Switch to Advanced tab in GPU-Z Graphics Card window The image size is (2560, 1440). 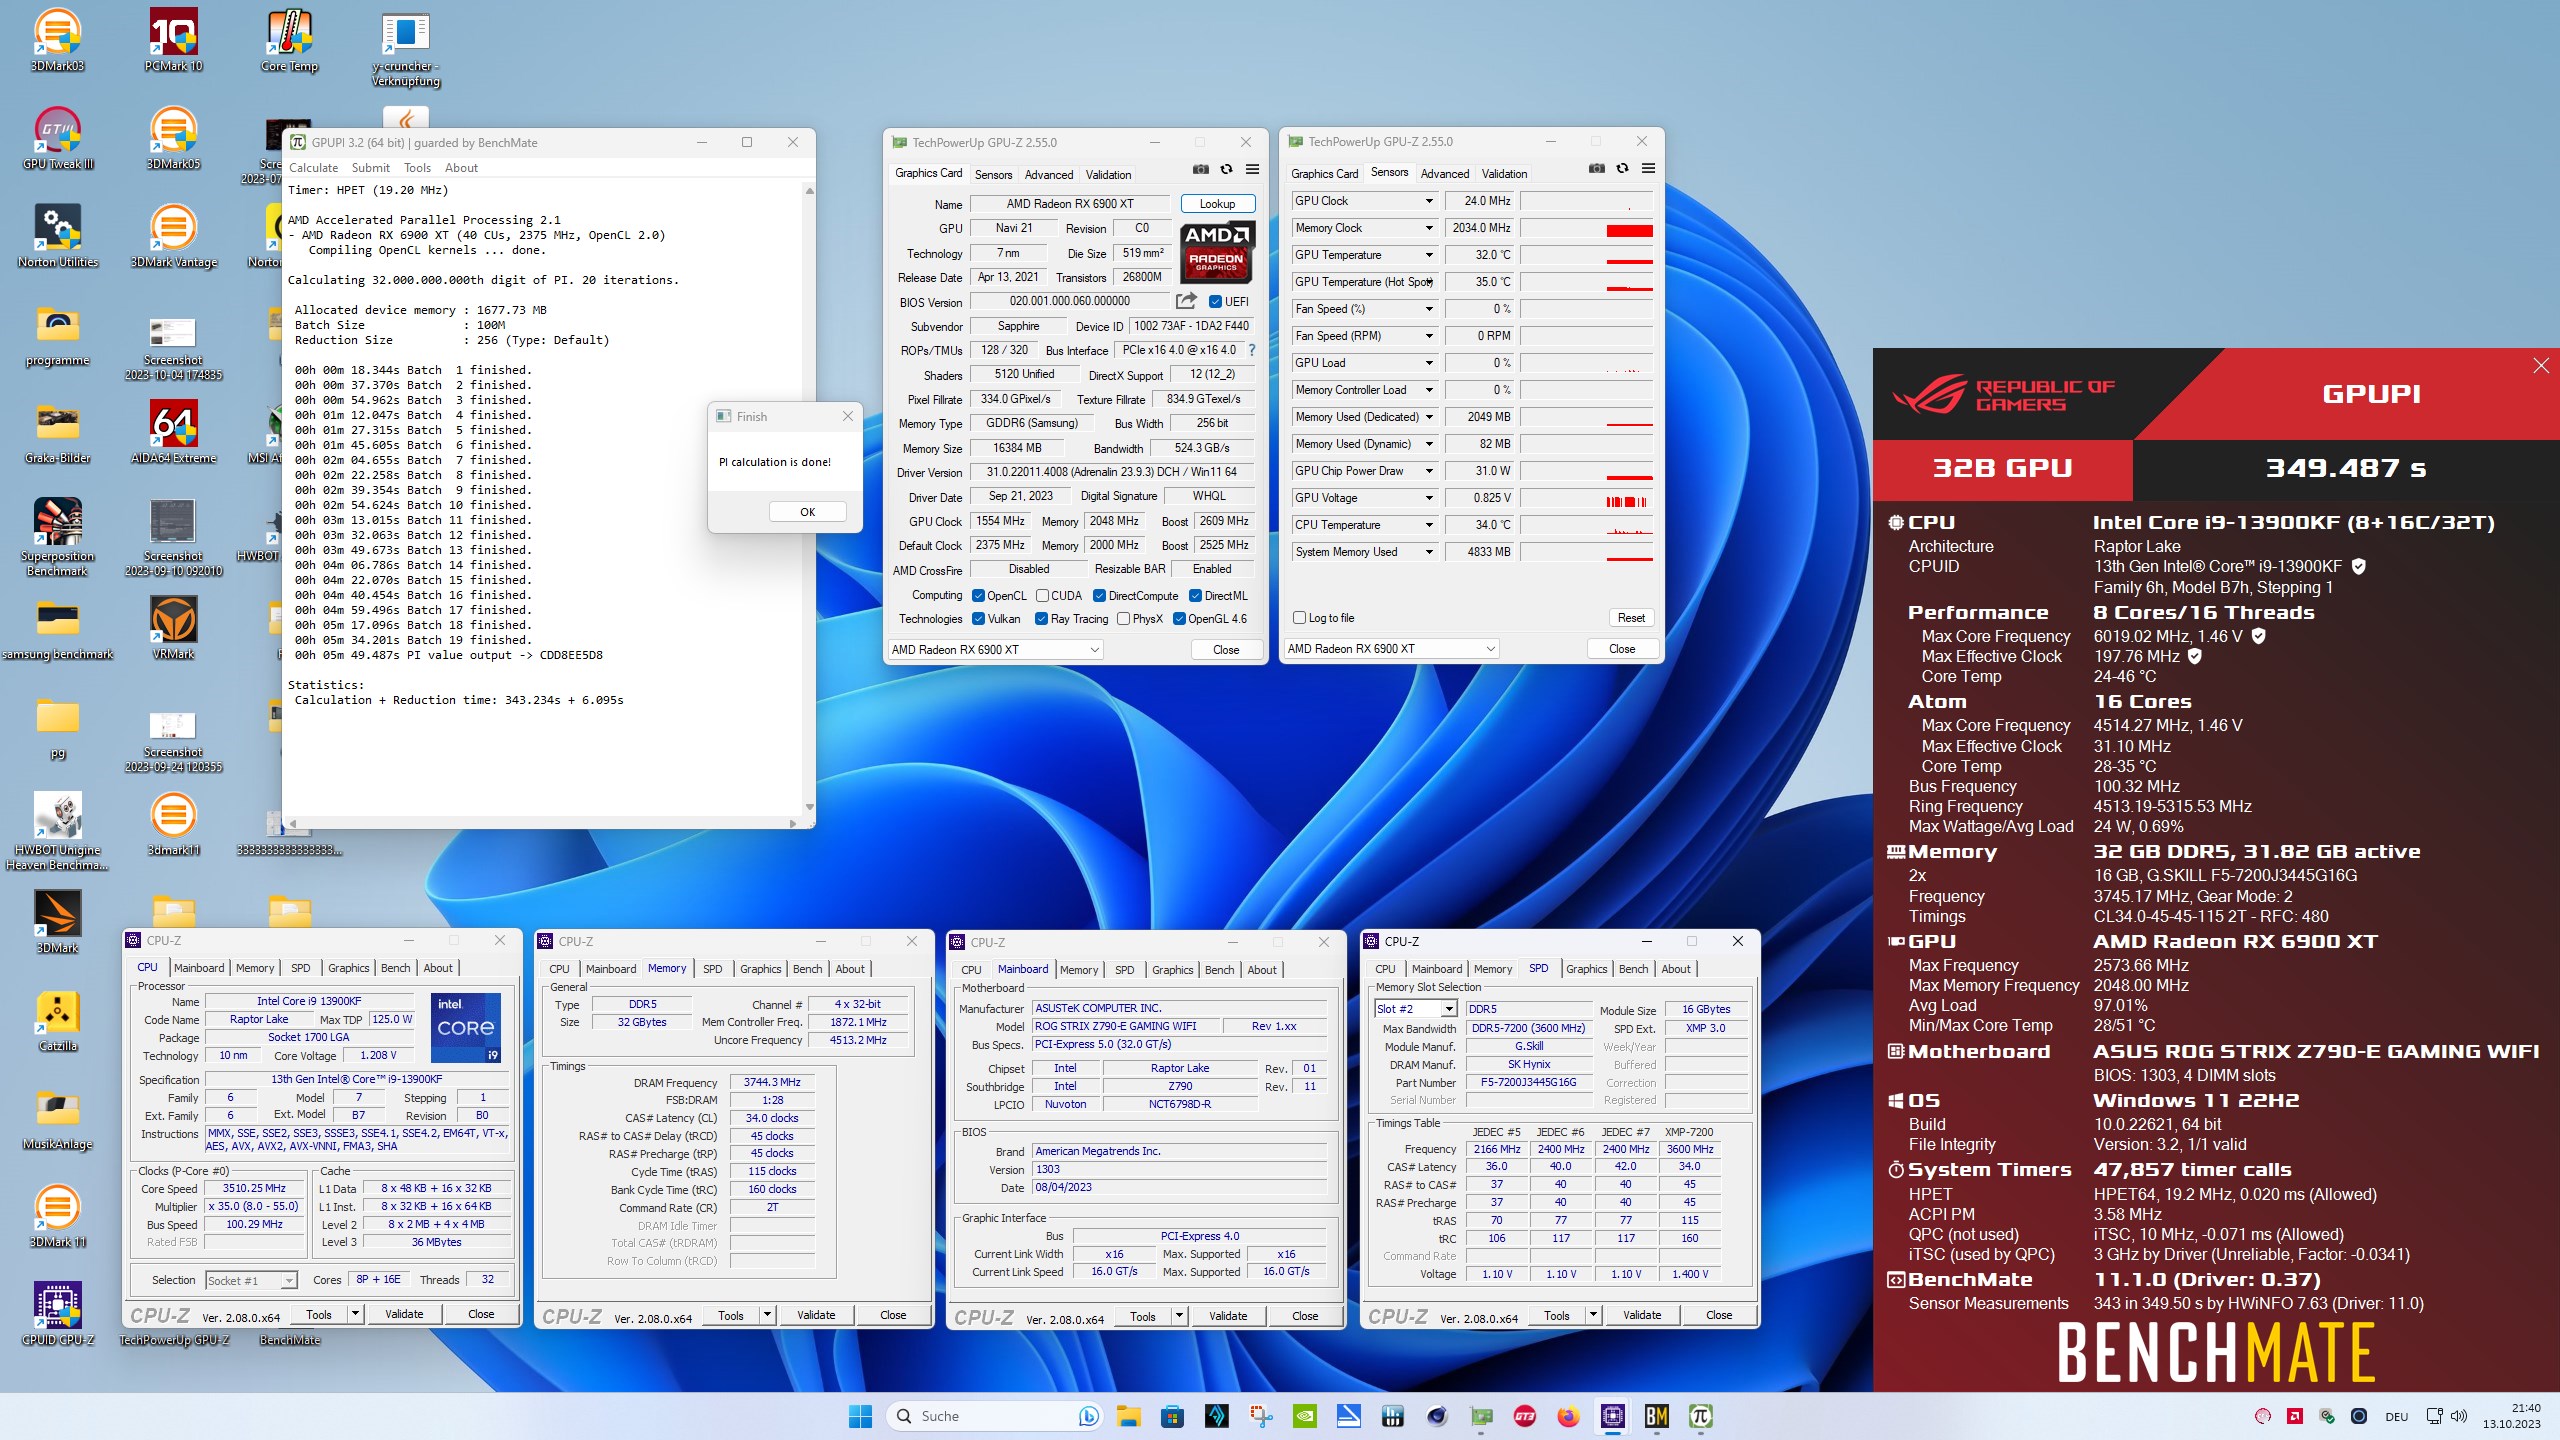1048,174
